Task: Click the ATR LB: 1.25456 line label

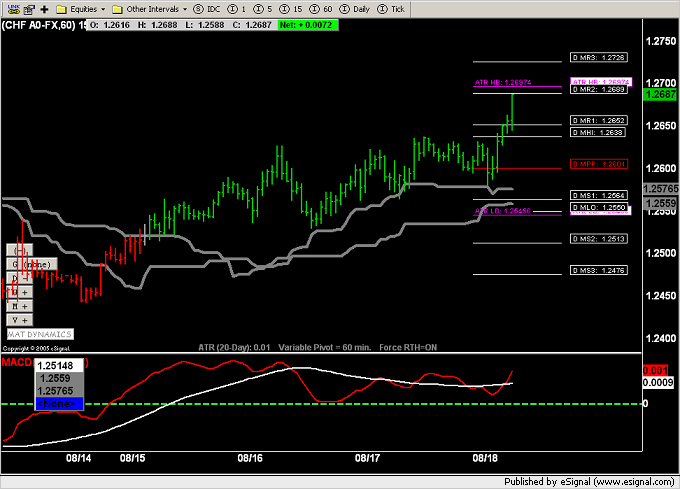Action: click(x=503, y=211)
